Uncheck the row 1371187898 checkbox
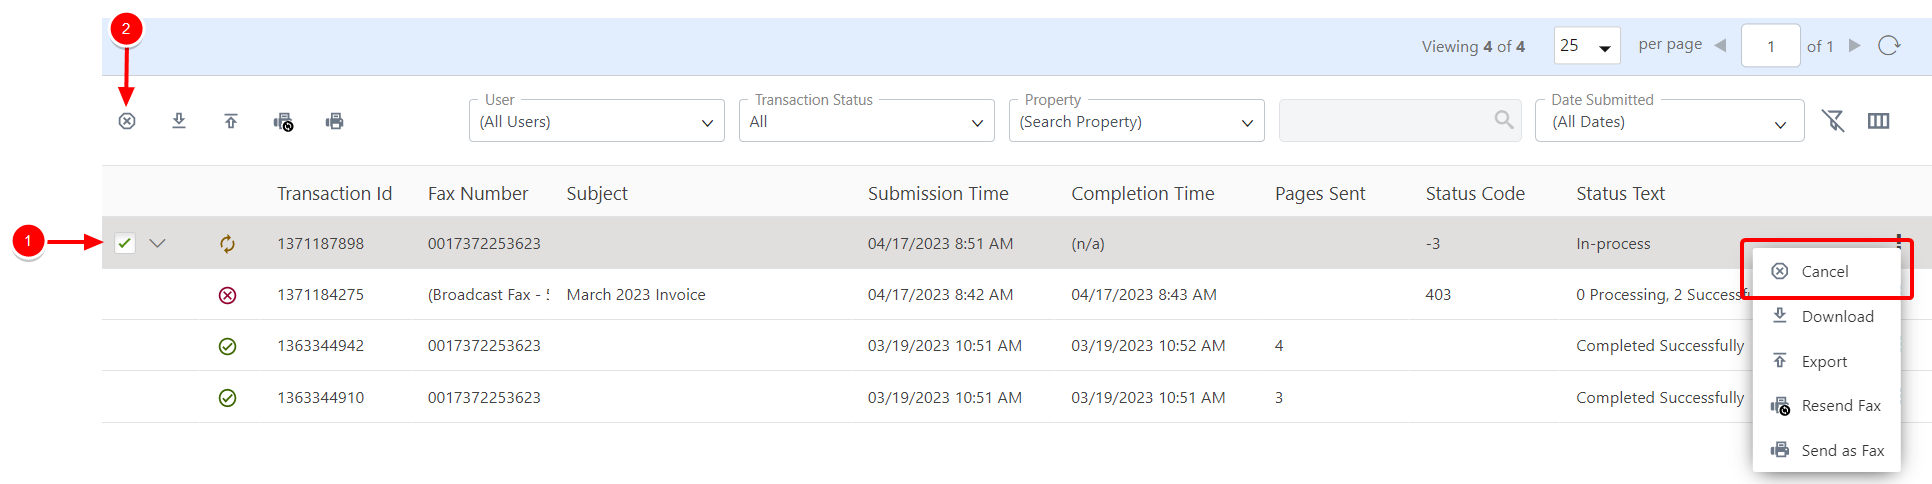Viewport: 1932px width, 484px height. (x=125, y=243)
